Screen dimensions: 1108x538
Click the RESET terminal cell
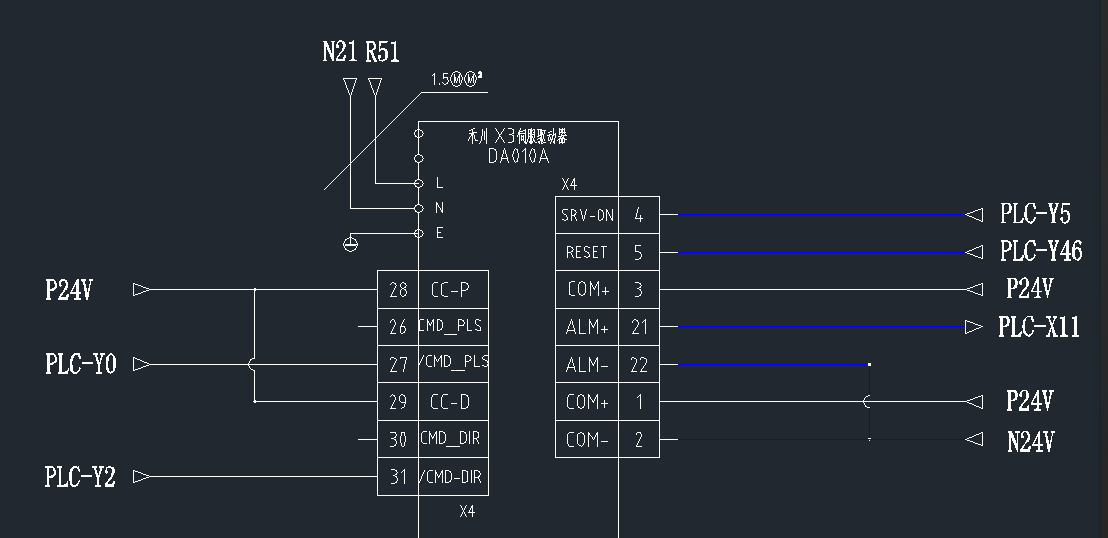pos(587,253)
